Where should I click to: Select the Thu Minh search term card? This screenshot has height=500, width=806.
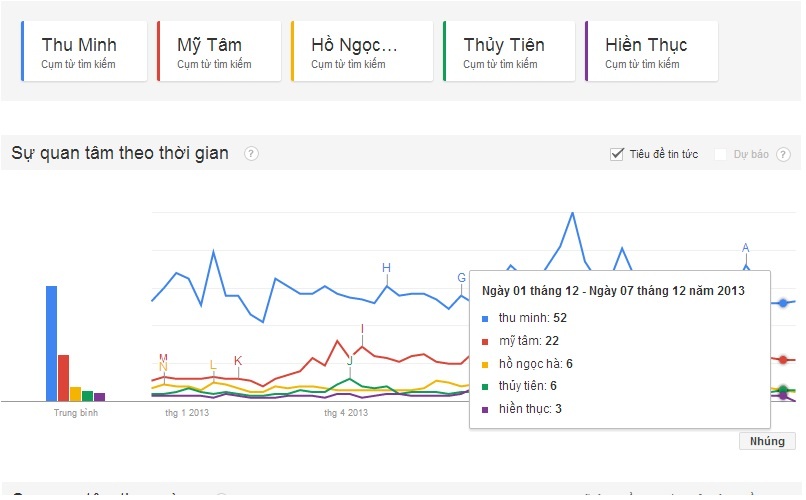(84, 52)
